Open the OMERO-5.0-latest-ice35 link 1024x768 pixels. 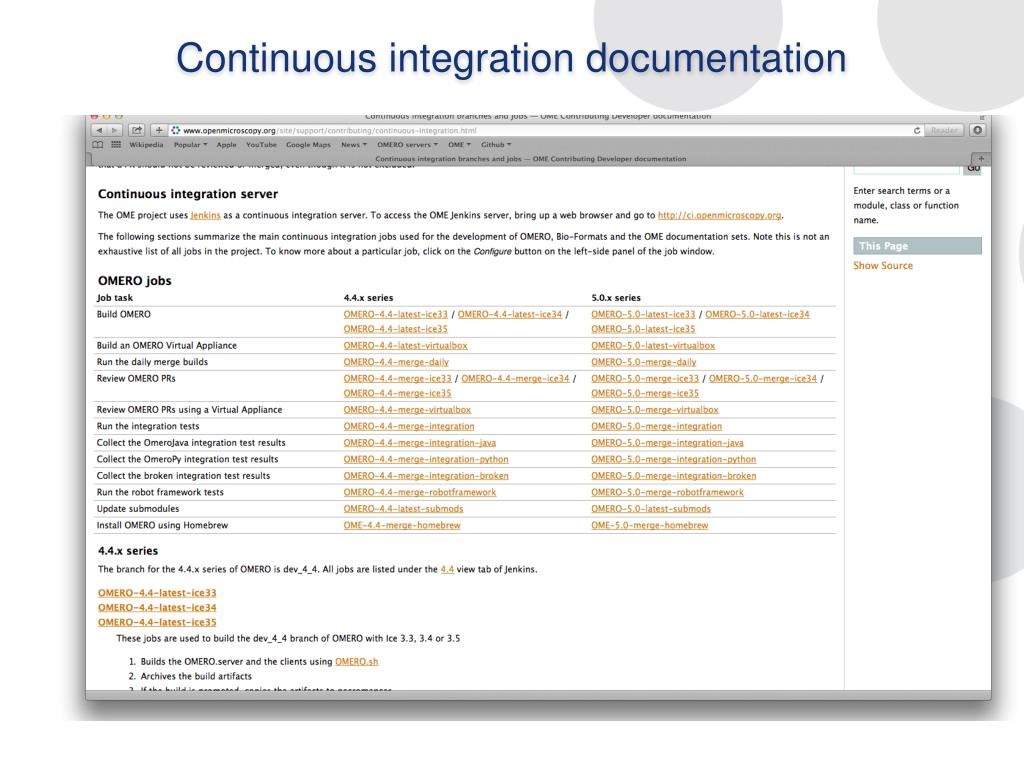[643, 329]
